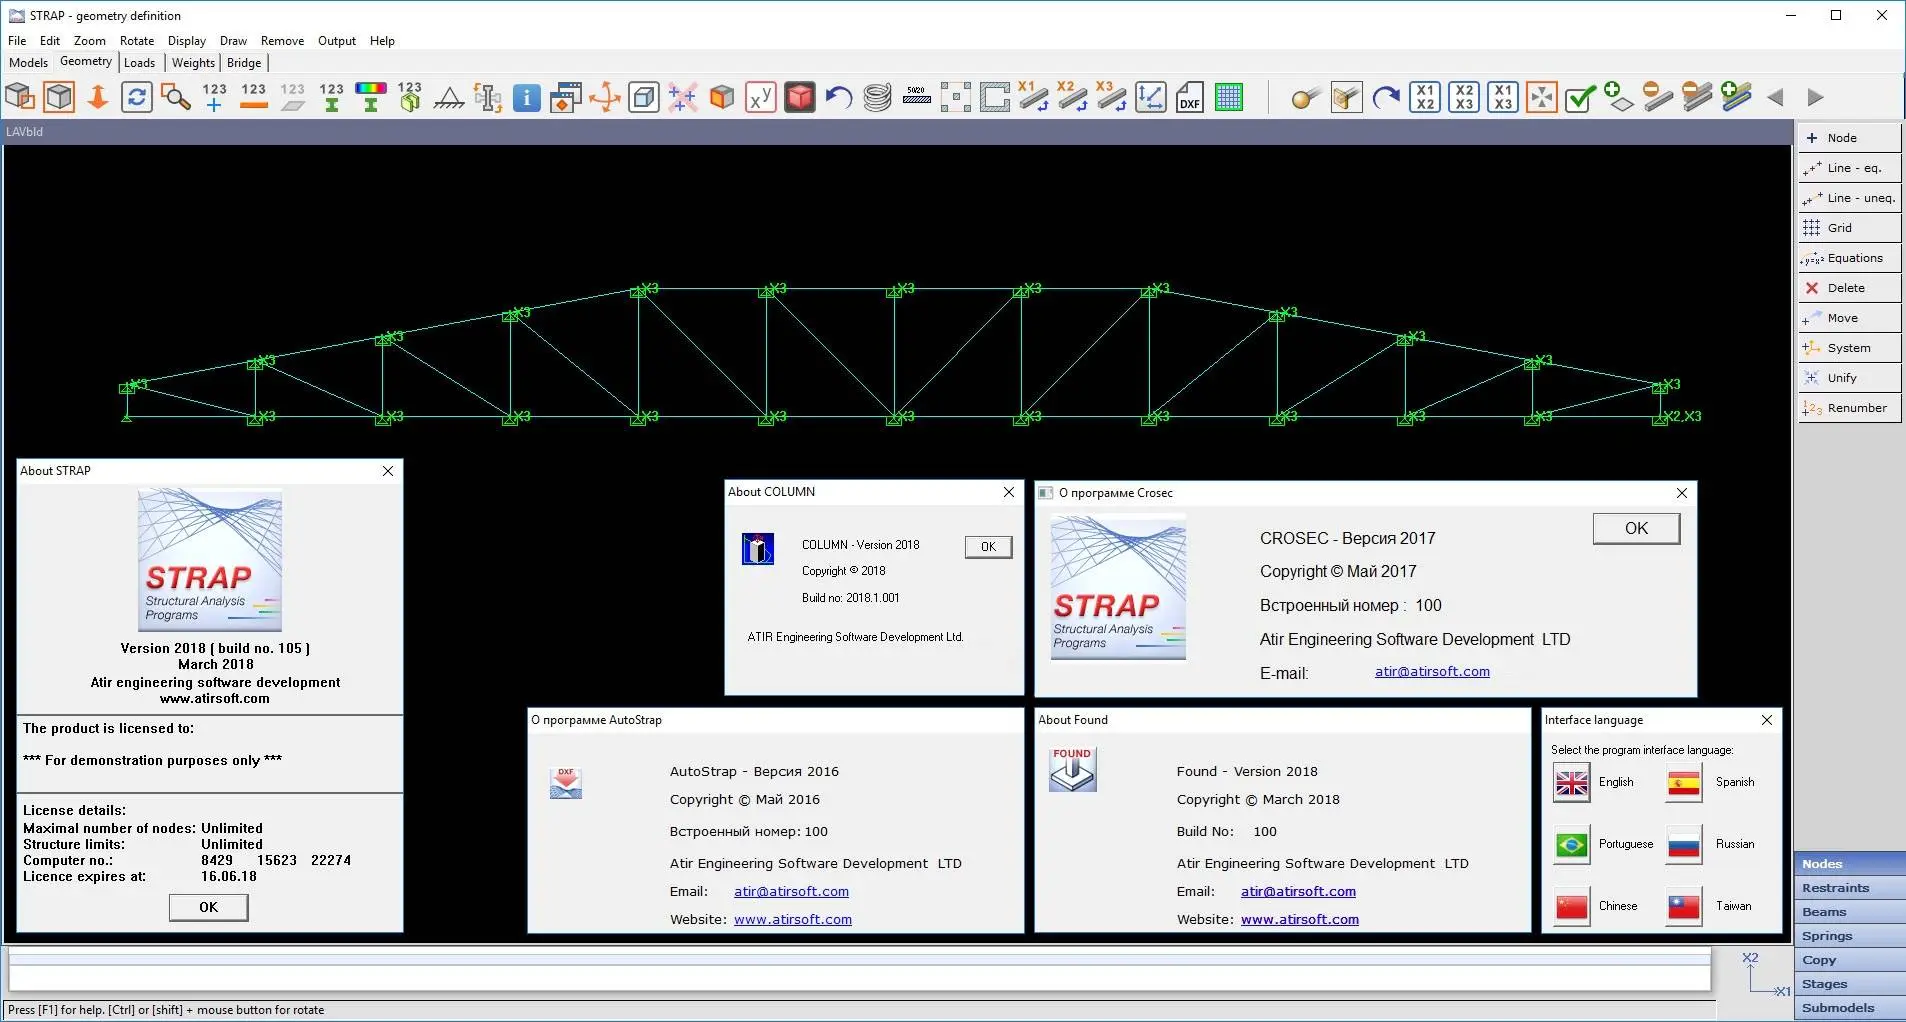1906x1022 pixels.
Task: Click the orange vertical double-arrow icon
Action: point(98,97)
